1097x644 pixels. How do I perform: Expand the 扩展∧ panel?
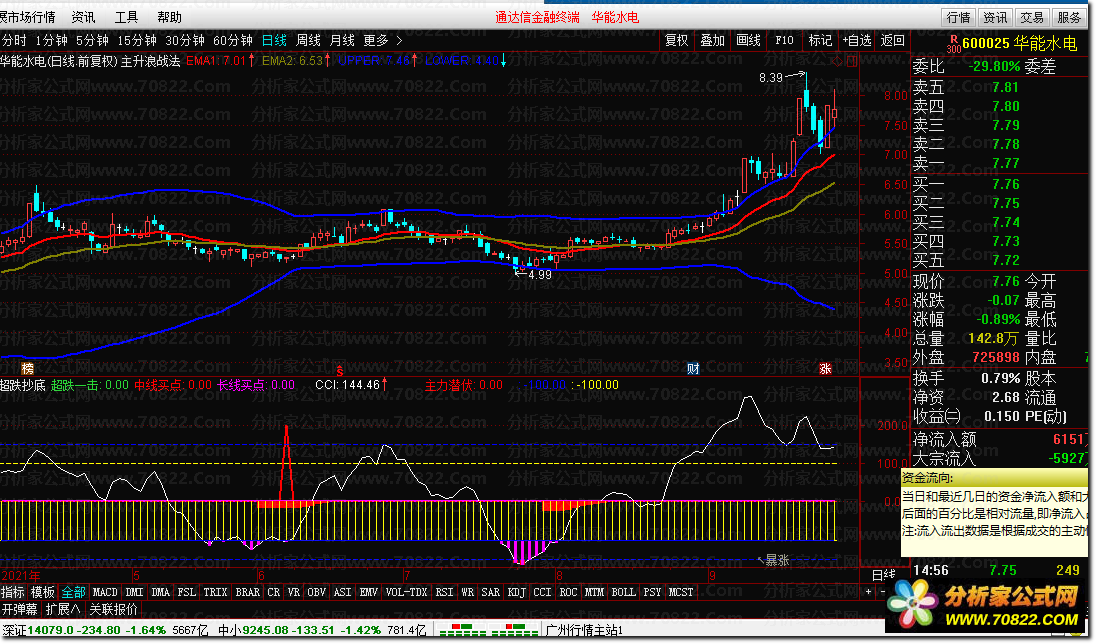tap(62, 609)
